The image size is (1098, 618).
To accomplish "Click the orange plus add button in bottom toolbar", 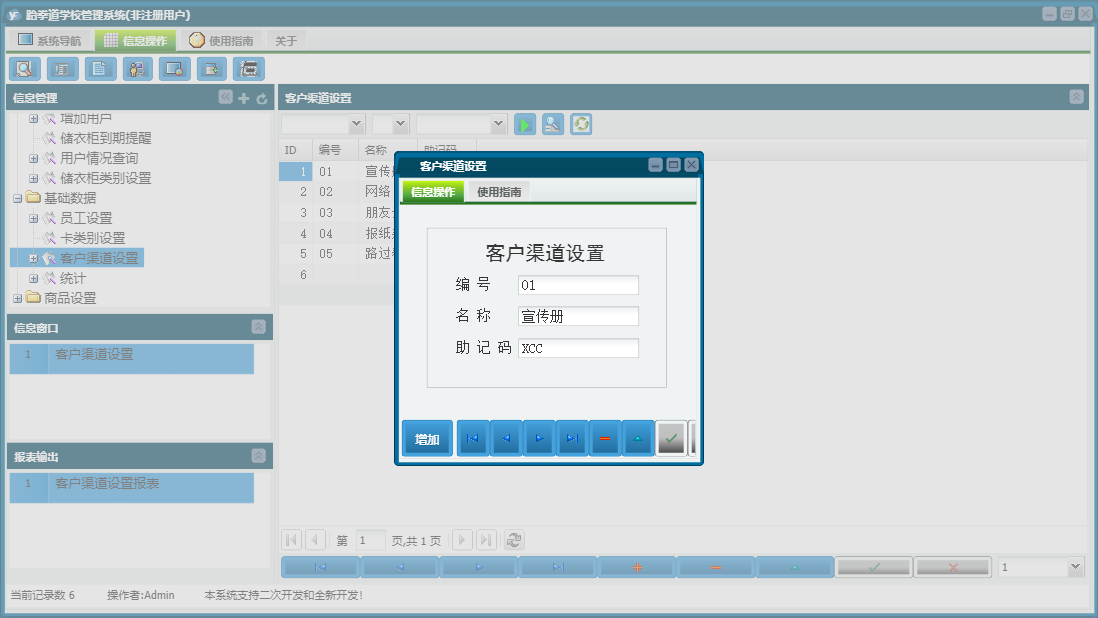I will [x=637, y=567].
